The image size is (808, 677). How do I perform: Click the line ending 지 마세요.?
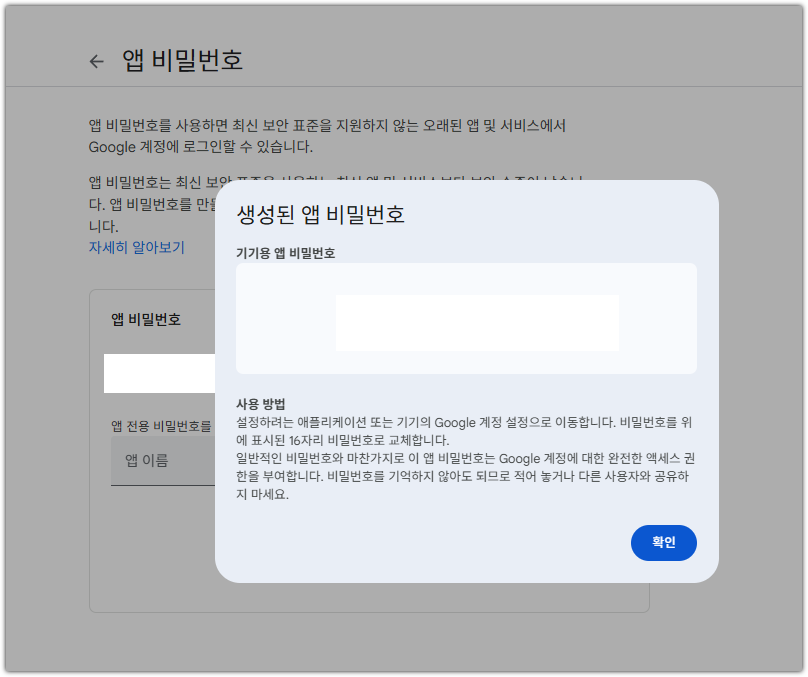pos(262,495)
